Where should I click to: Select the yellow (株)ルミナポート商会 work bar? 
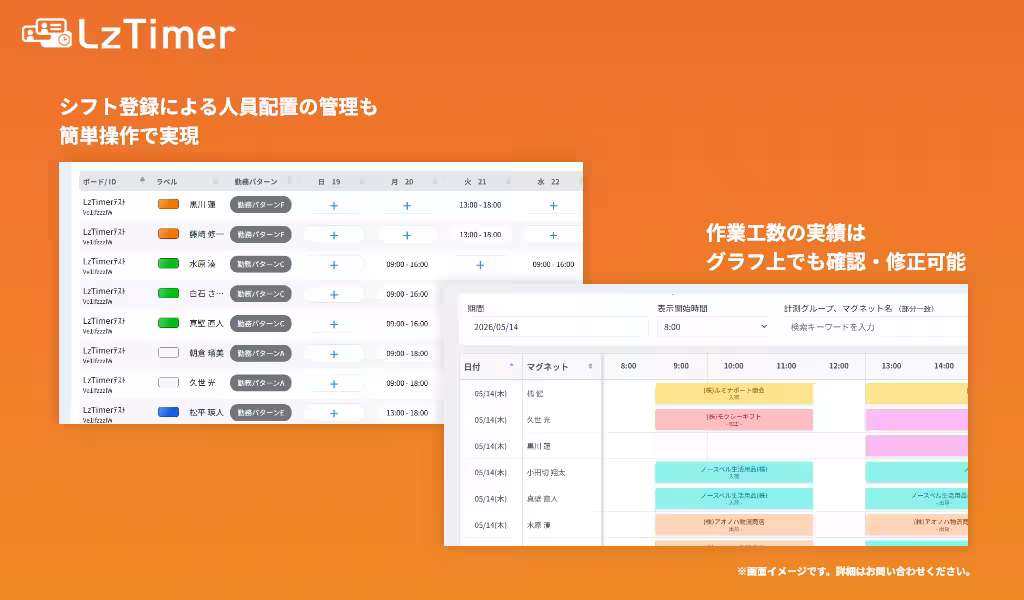734,393
